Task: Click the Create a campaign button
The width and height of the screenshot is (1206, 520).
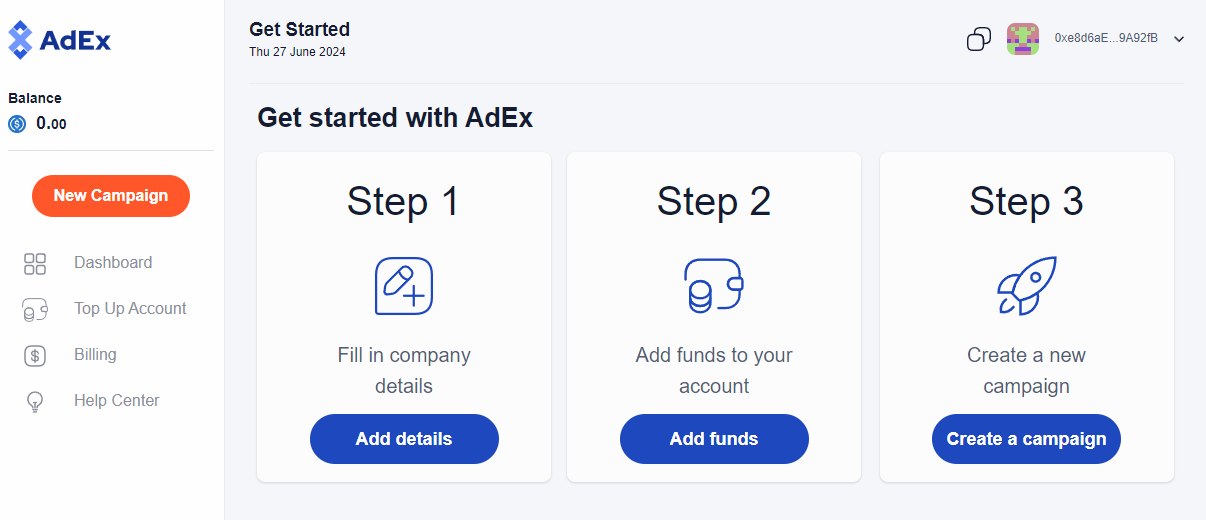Action: pyautogui.click(x=1026, y=439)
